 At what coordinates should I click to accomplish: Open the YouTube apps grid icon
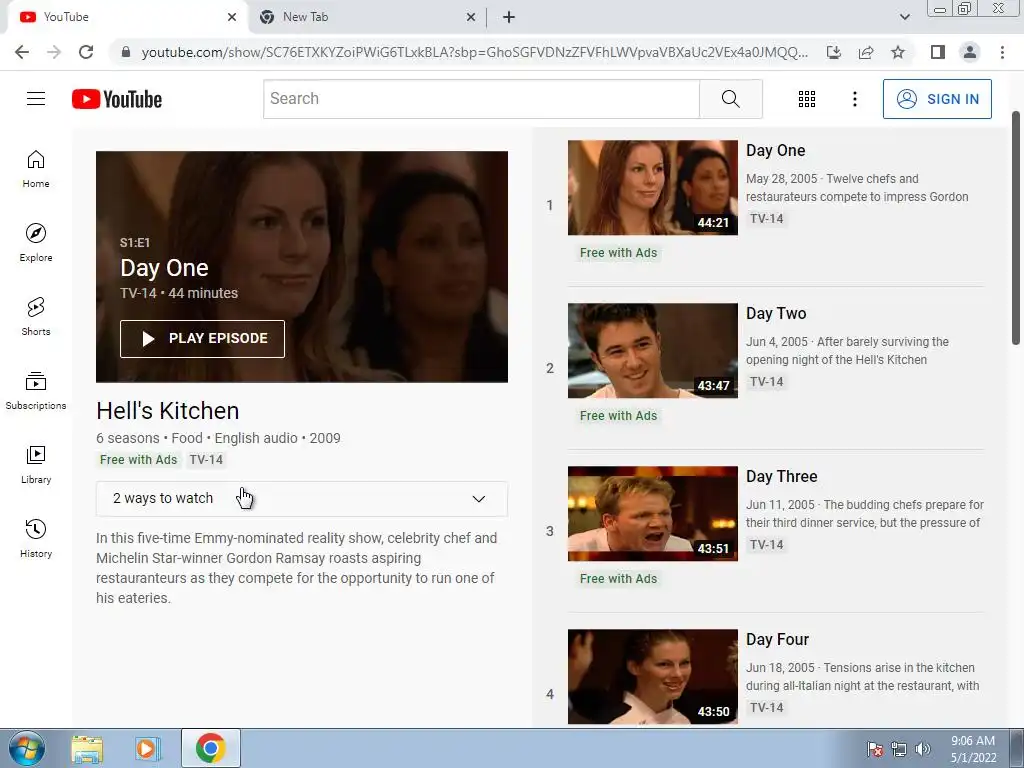point(807,99)
